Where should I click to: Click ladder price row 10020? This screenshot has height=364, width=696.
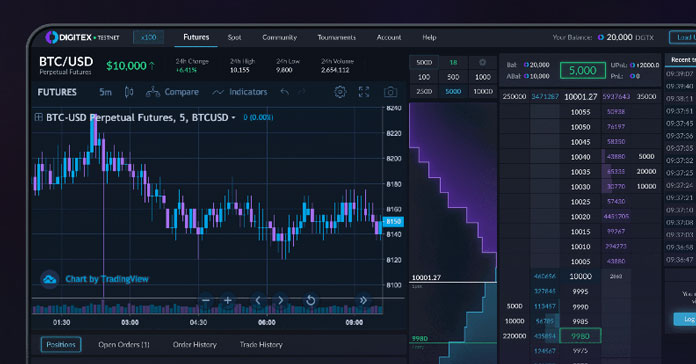[581, 217]
